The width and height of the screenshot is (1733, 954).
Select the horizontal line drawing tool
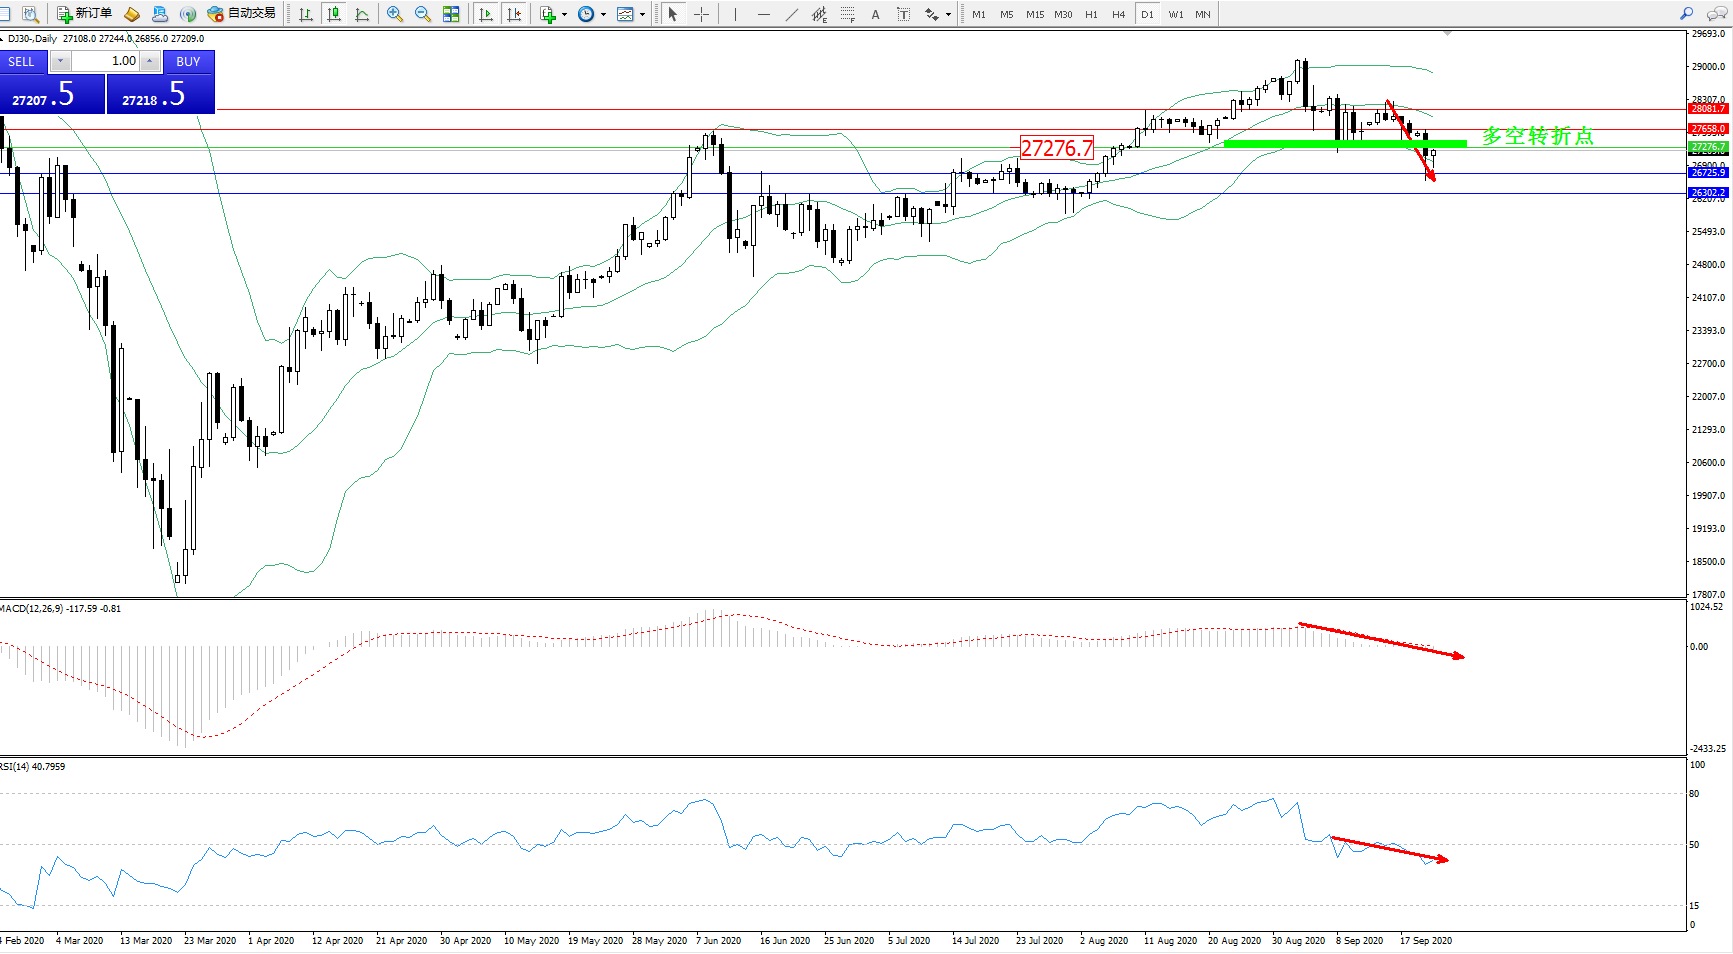764,14
